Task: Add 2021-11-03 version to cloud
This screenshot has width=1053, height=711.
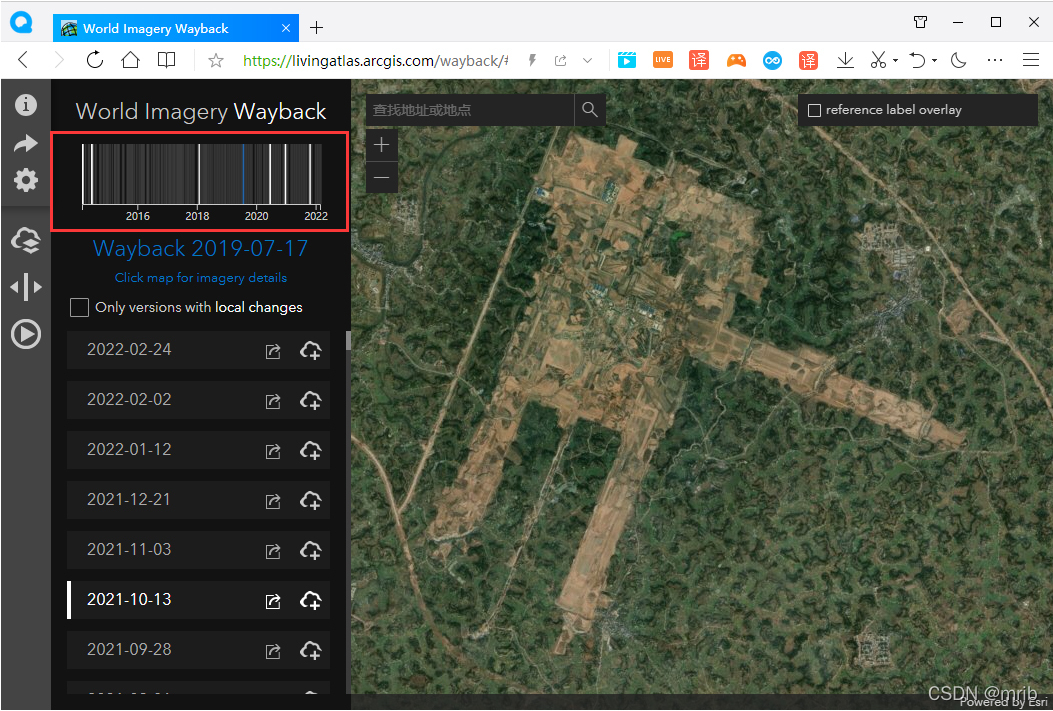Action: (x=310, y=550)
